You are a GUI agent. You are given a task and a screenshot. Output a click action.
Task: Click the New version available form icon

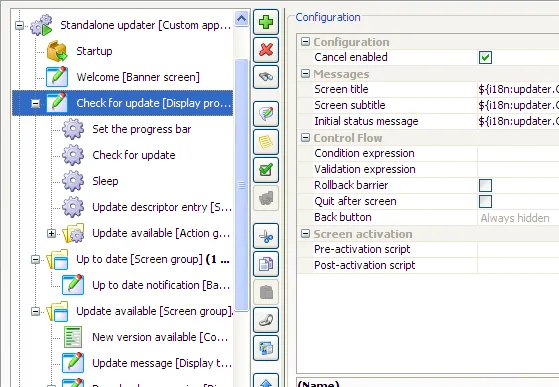click(x=73, y=337)
